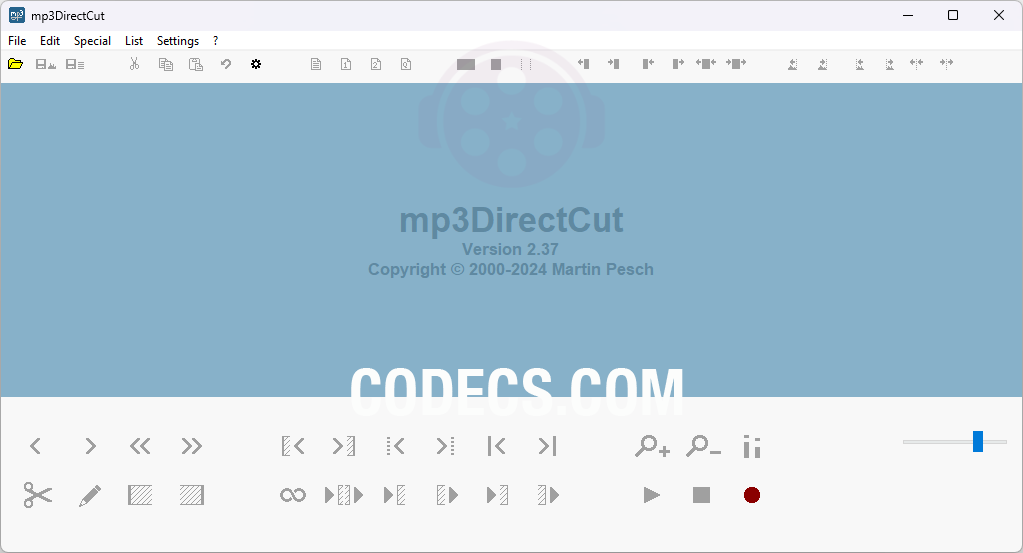Open the Settings menu
Image resolution: width=1023 pixels, height=553 pixels.
pyautogui.click(x=177, y=40)
